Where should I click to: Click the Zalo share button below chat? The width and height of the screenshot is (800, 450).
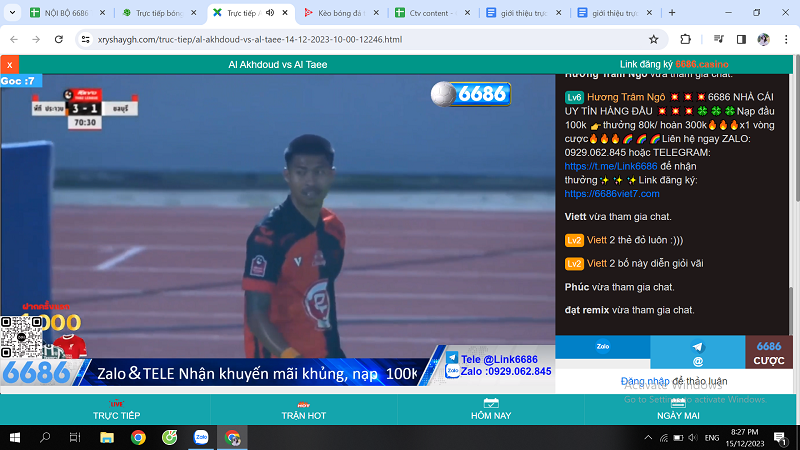pos(603,352)
